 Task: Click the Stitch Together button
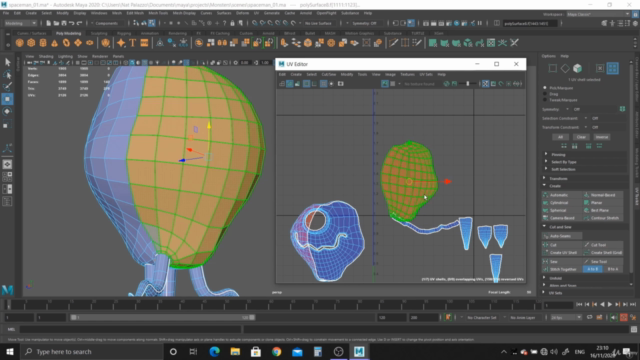562,269
